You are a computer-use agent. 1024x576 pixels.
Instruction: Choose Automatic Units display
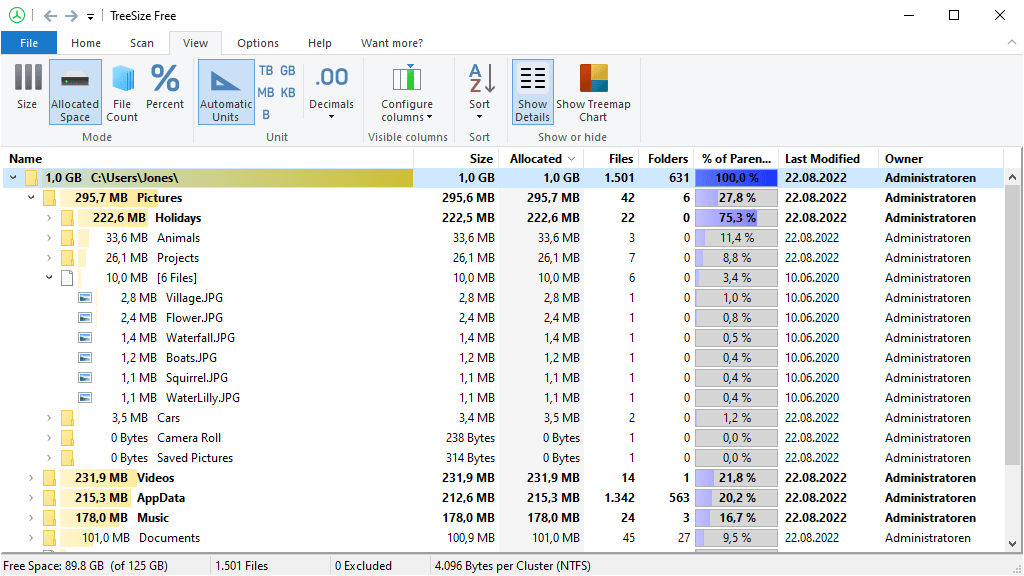click(x=226, y=91)
